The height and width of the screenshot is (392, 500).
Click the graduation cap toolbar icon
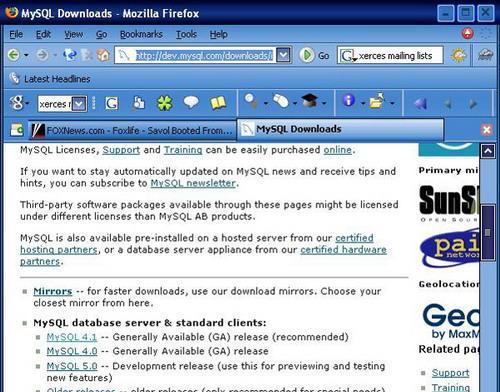point(309,100)
